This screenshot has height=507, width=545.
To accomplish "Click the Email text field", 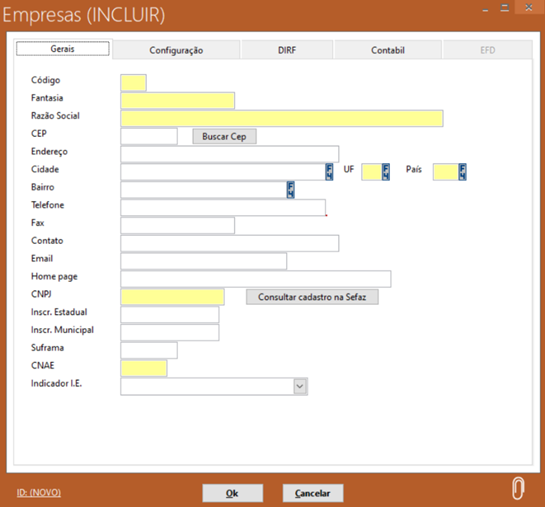I will click(x=204, y=261).
